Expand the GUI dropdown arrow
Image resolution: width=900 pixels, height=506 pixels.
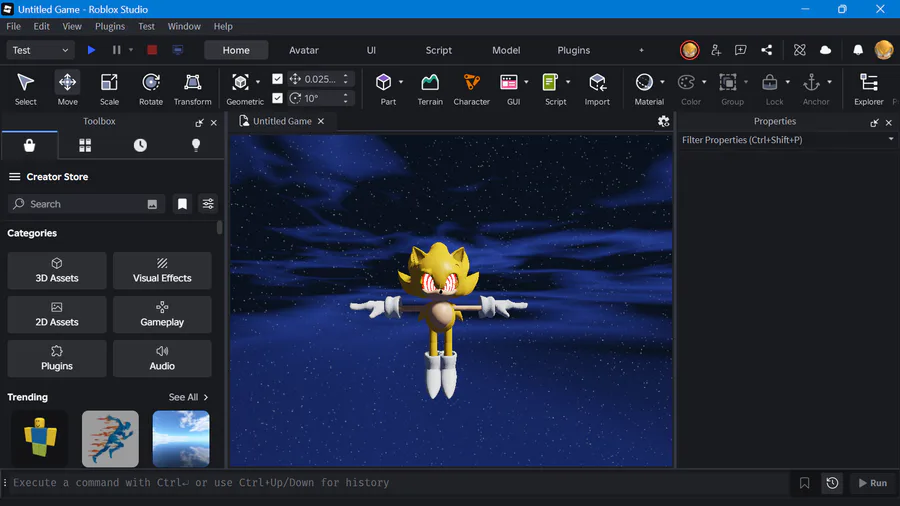click(526, 82)
